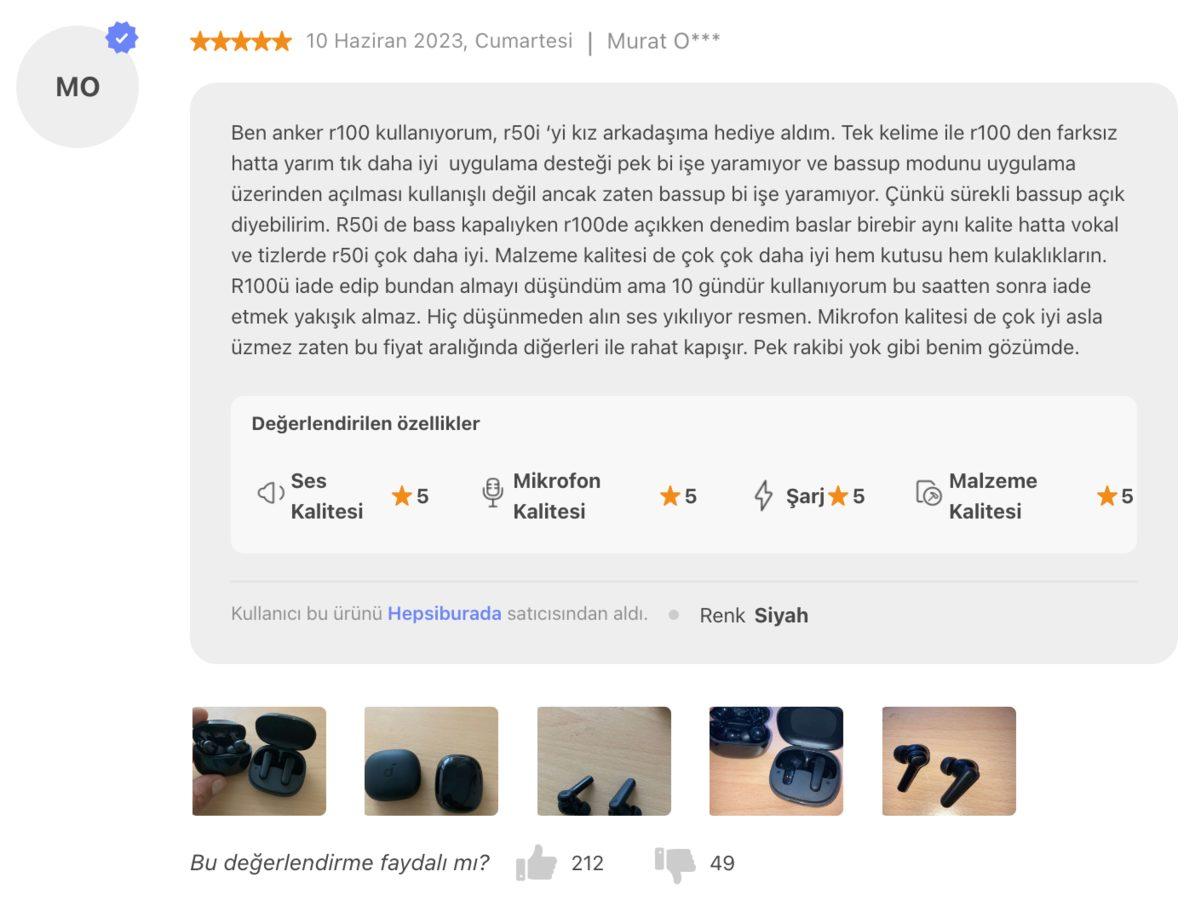The height and width of the screenshot is (923, 1200).
Task: Open second photo with two closed cases
Action: click(431, 761)
